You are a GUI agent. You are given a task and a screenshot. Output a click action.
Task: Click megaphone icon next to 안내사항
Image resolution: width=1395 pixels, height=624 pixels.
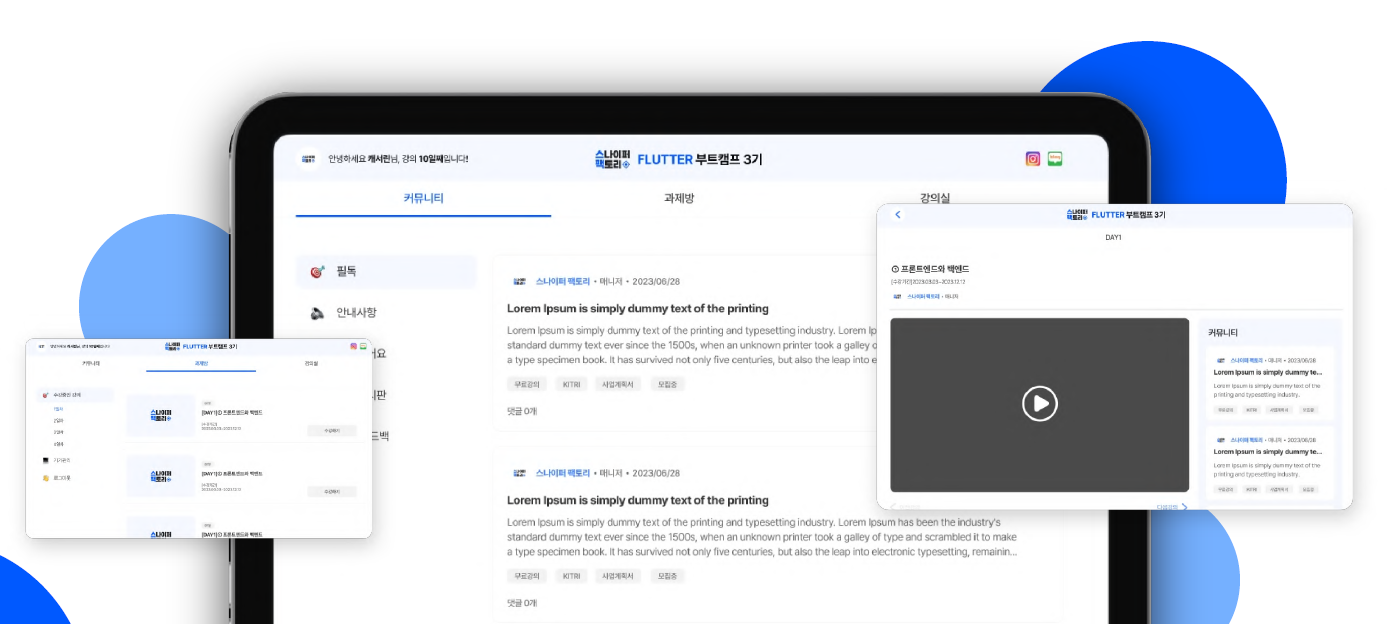click(317, 313)
